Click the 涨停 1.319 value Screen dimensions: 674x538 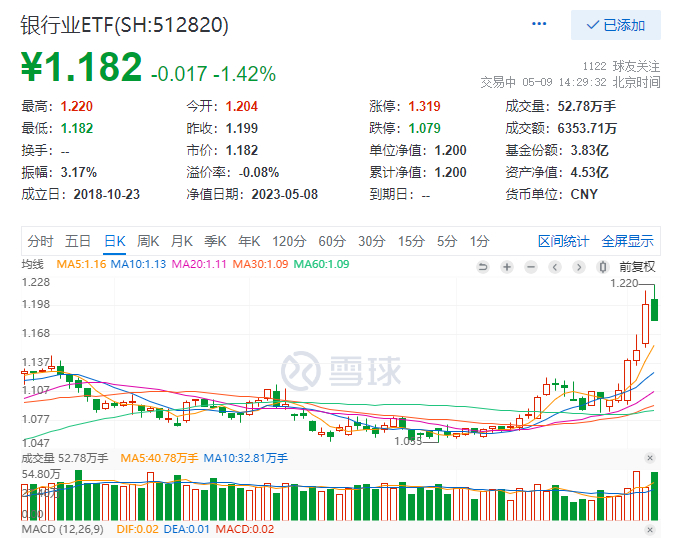coord(424,106)
